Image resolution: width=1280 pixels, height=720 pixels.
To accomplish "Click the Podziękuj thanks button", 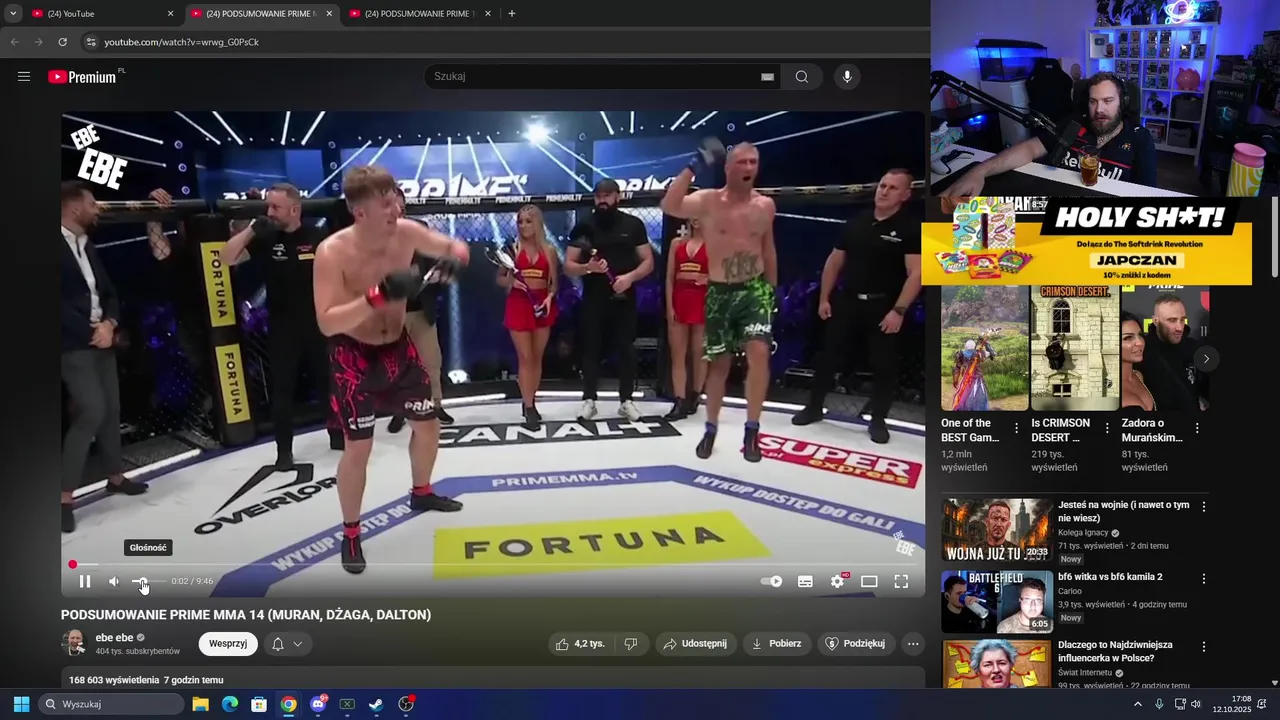I will coord(855,644).
